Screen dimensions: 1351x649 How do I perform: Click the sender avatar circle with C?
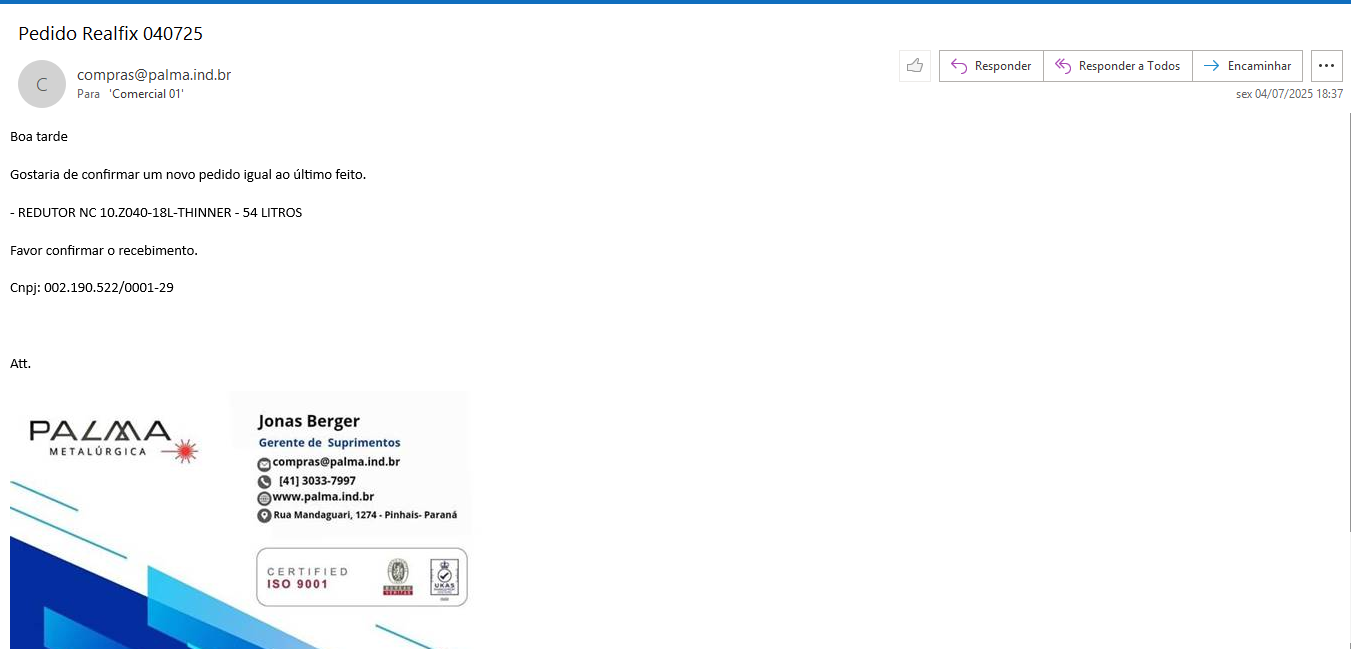tap(42, 84)
